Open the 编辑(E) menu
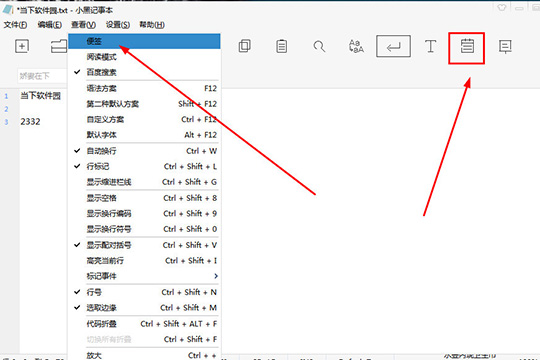The height and width of the screenshot is (360, 540). pyautogui.click(x=50, y=25)
